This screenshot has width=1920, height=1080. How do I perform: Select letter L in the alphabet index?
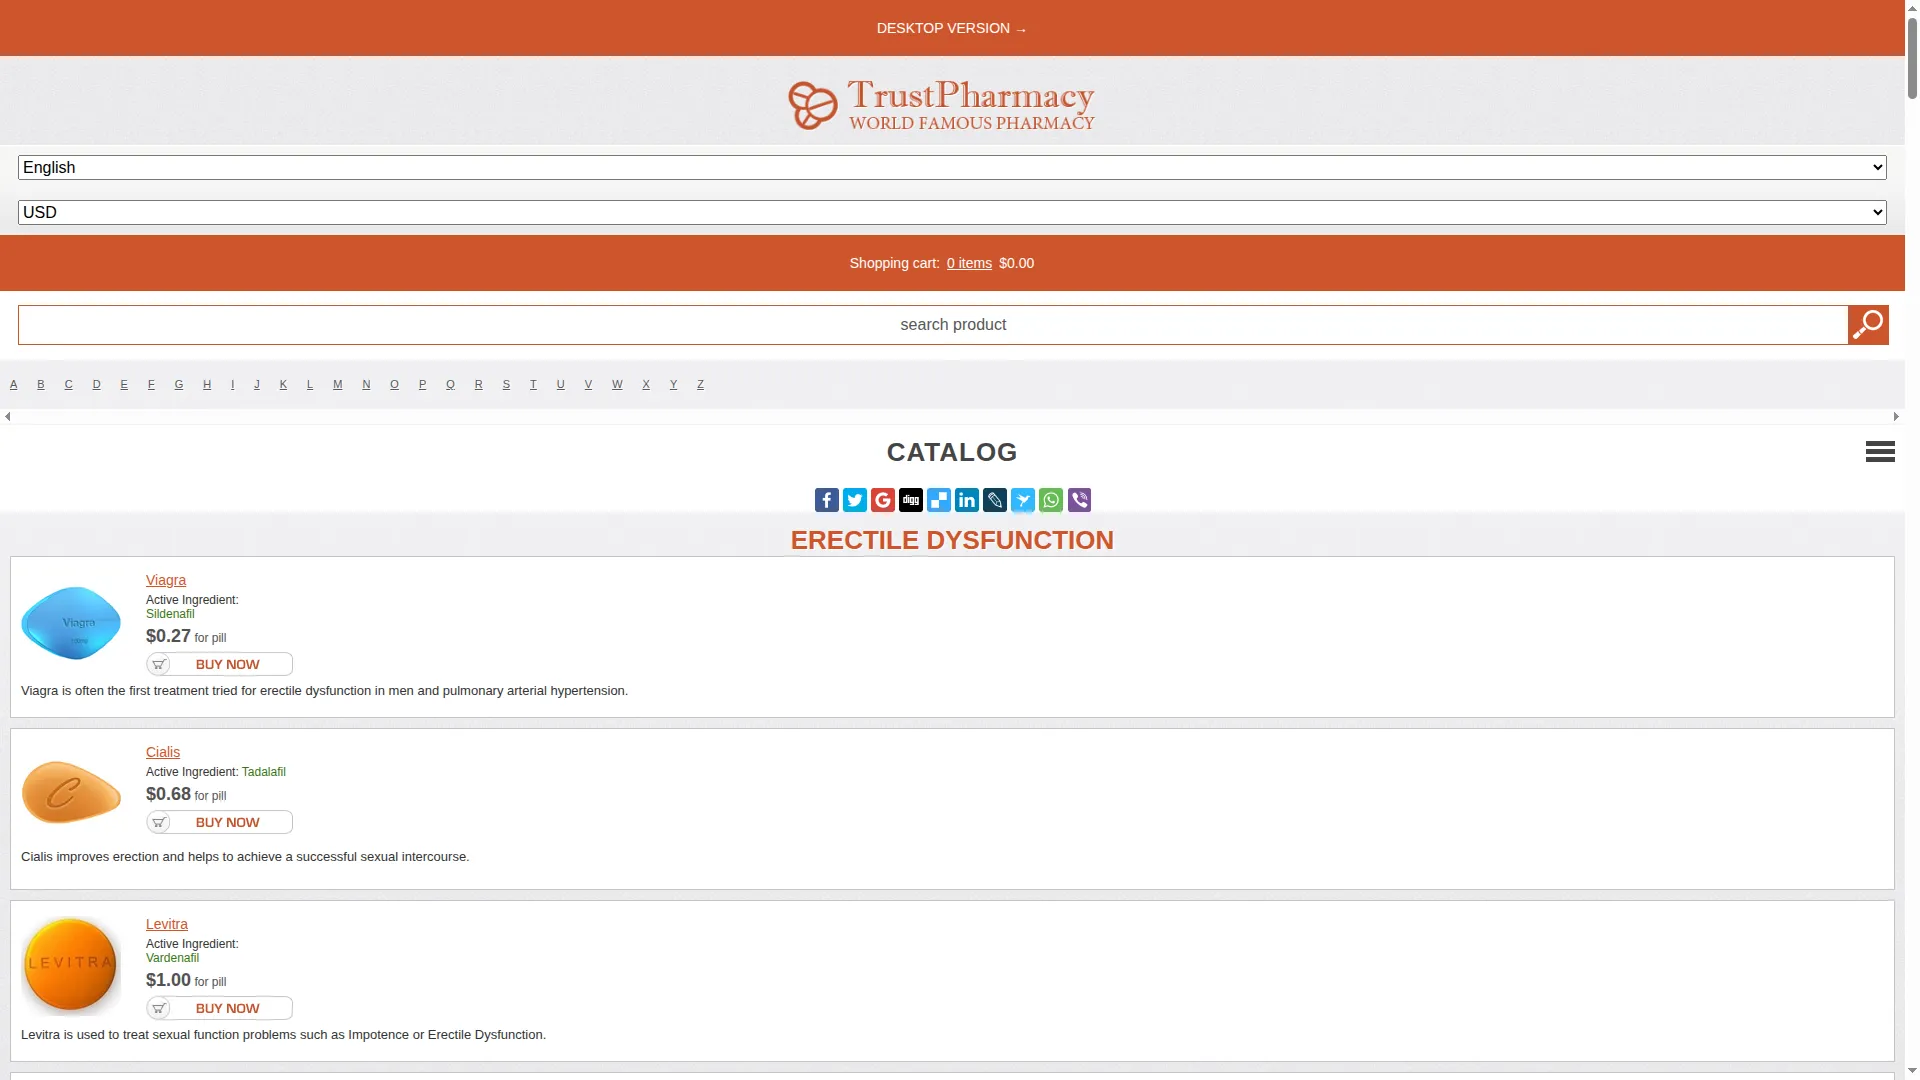[310, 384]
